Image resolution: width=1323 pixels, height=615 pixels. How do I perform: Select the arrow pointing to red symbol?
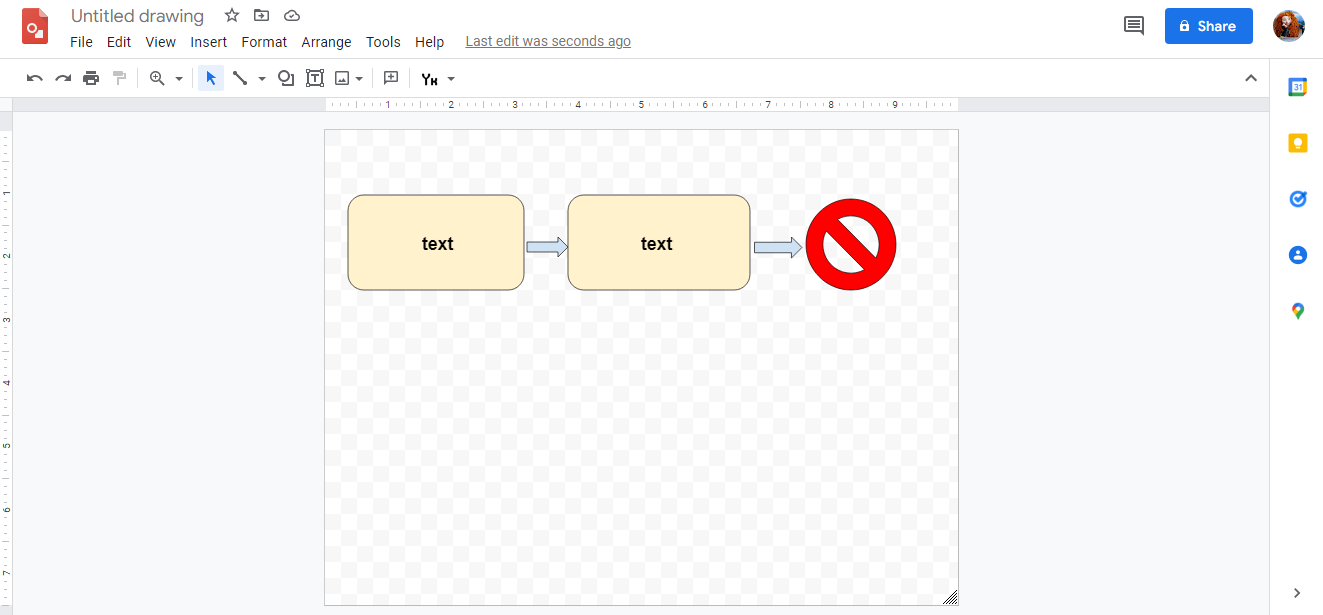[778, 247]
